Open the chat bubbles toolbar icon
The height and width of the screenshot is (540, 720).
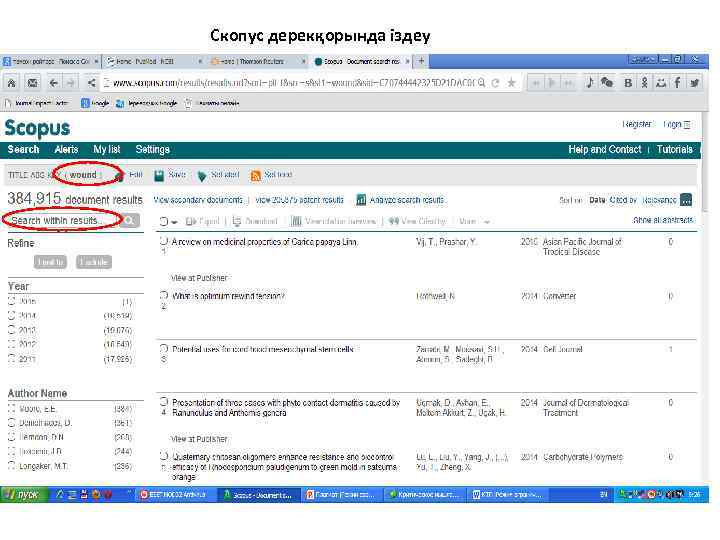point(607,83)
